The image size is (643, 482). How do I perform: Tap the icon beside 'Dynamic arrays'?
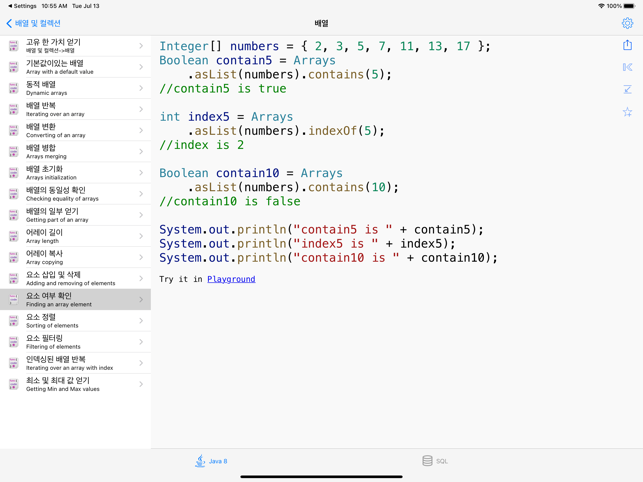click(14, 88)
